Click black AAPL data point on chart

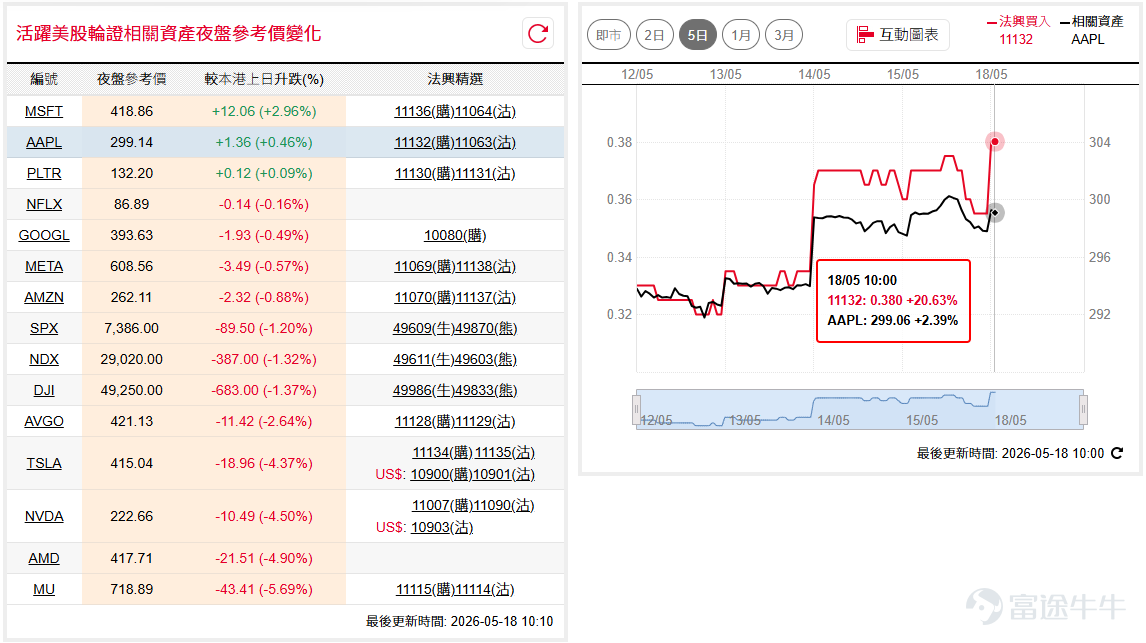995,213
